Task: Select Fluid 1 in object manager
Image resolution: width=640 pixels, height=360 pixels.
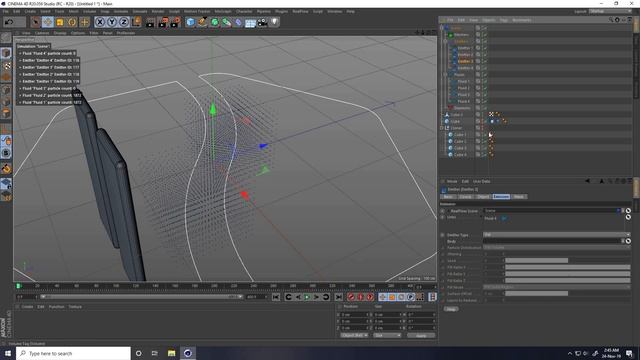Action: [x=463, y=81]
